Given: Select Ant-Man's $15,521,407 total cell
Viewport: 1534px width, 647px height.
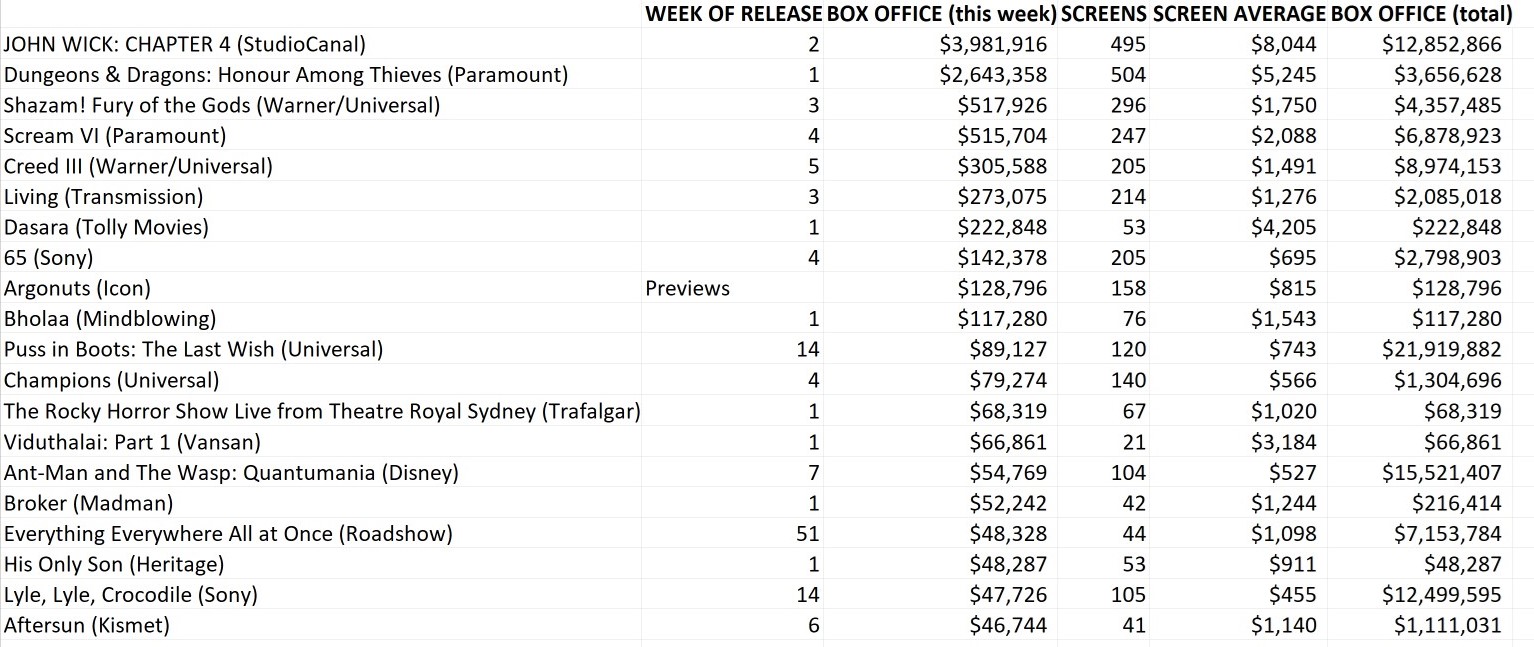Looking at the screenshot, I should point(1441,473).
